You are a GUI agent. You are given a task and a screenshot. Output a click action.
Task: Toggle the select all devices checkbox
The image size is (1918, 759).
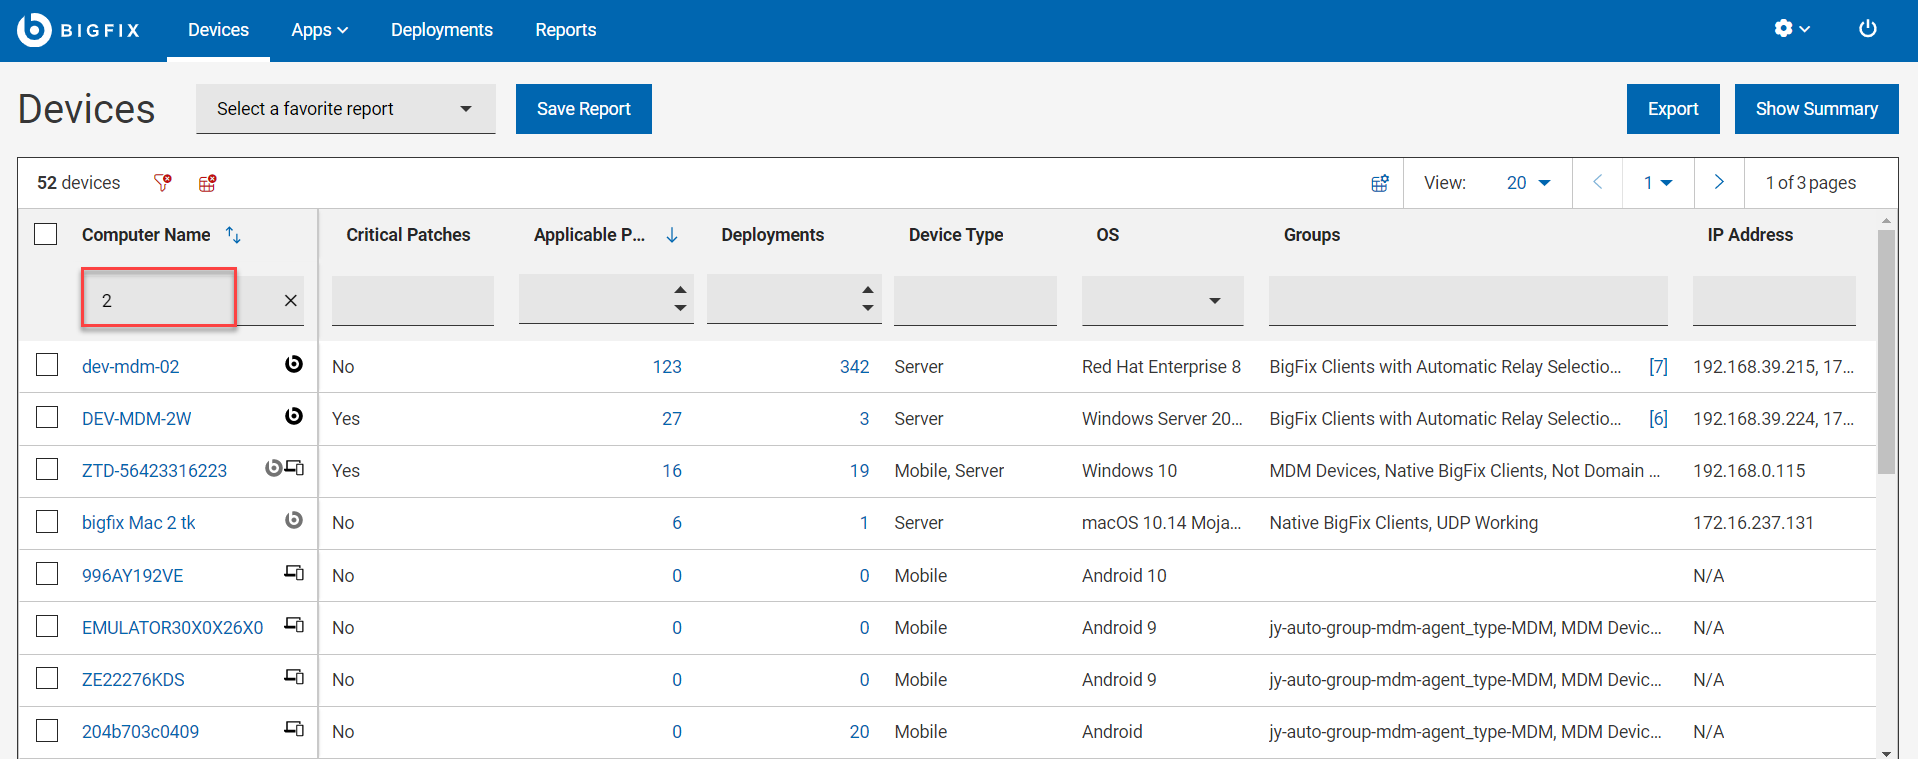46,235
